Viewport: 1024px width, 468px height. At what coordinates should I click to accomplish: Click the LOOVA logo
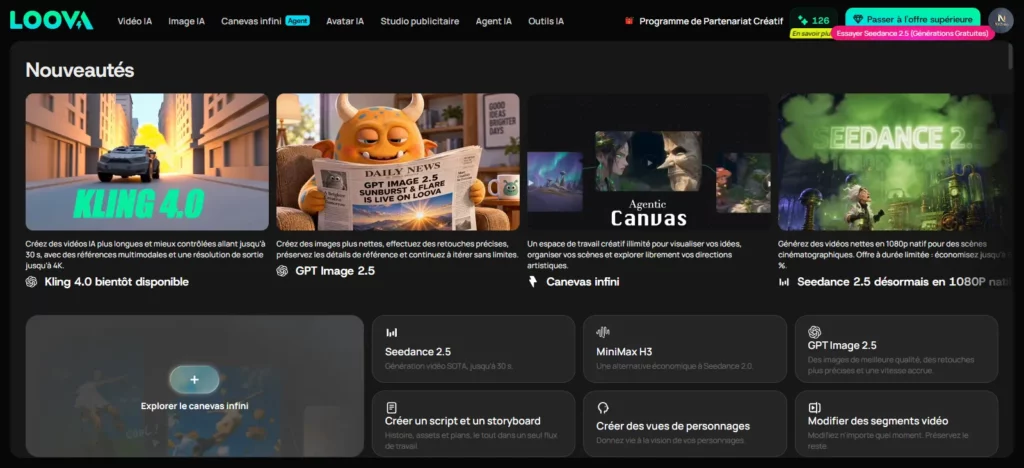click(x=52, y=20)
